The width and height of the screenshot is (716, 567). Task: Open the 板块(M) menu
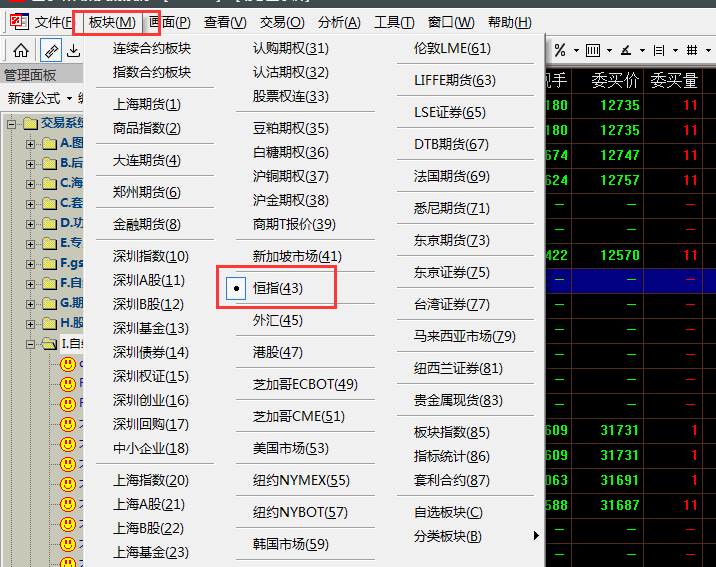coord(112,22)
